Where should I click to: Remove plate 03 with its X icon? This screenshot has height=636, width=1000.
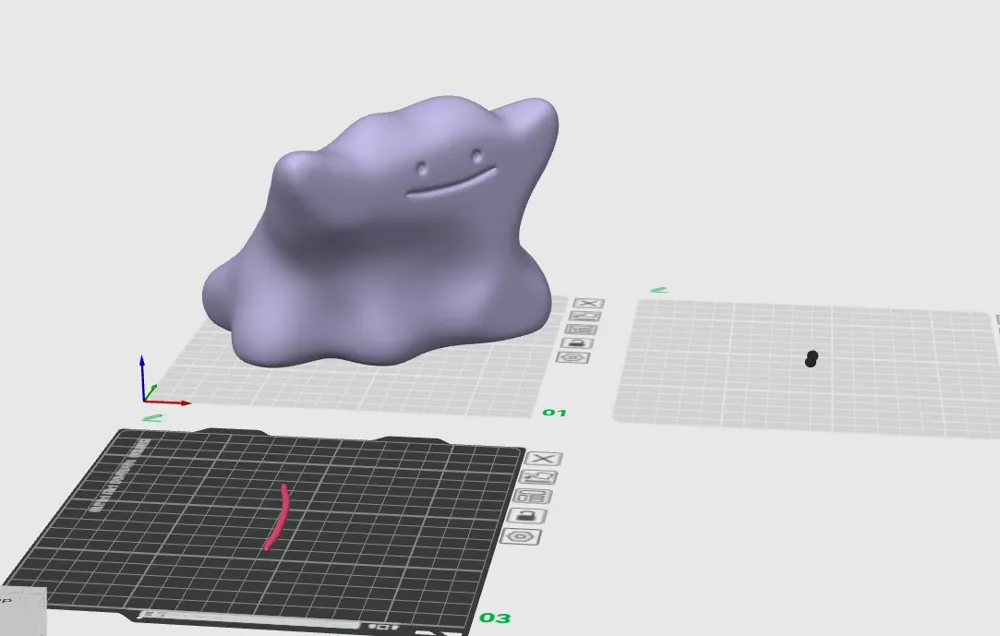click(x=543, y=459)
